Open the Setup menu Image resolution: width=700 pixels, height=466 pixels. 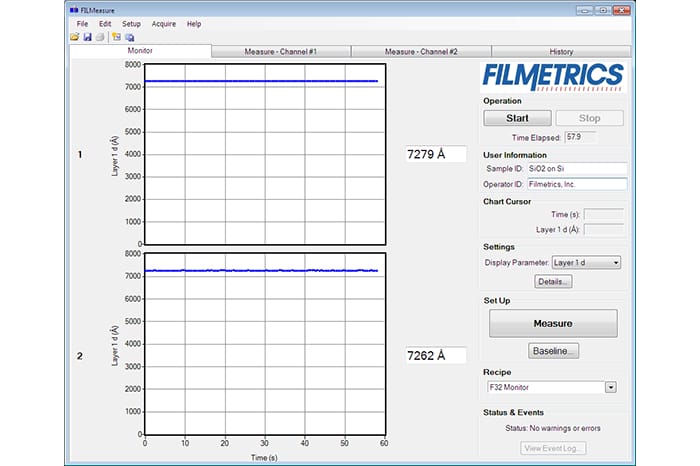[x=131, y=23]
